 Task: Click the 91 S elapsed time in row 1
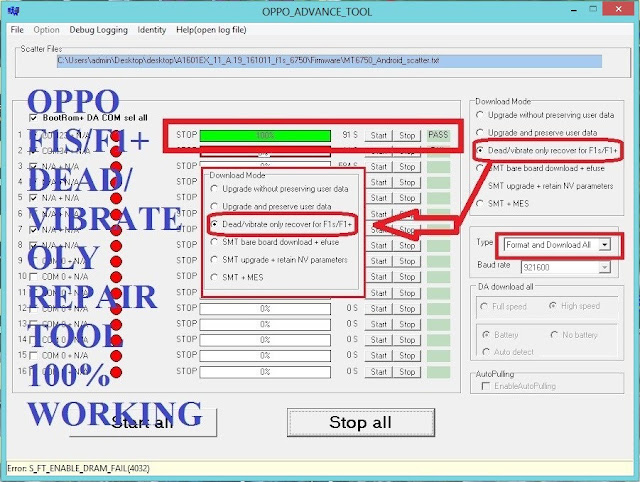tap(350, 135)
